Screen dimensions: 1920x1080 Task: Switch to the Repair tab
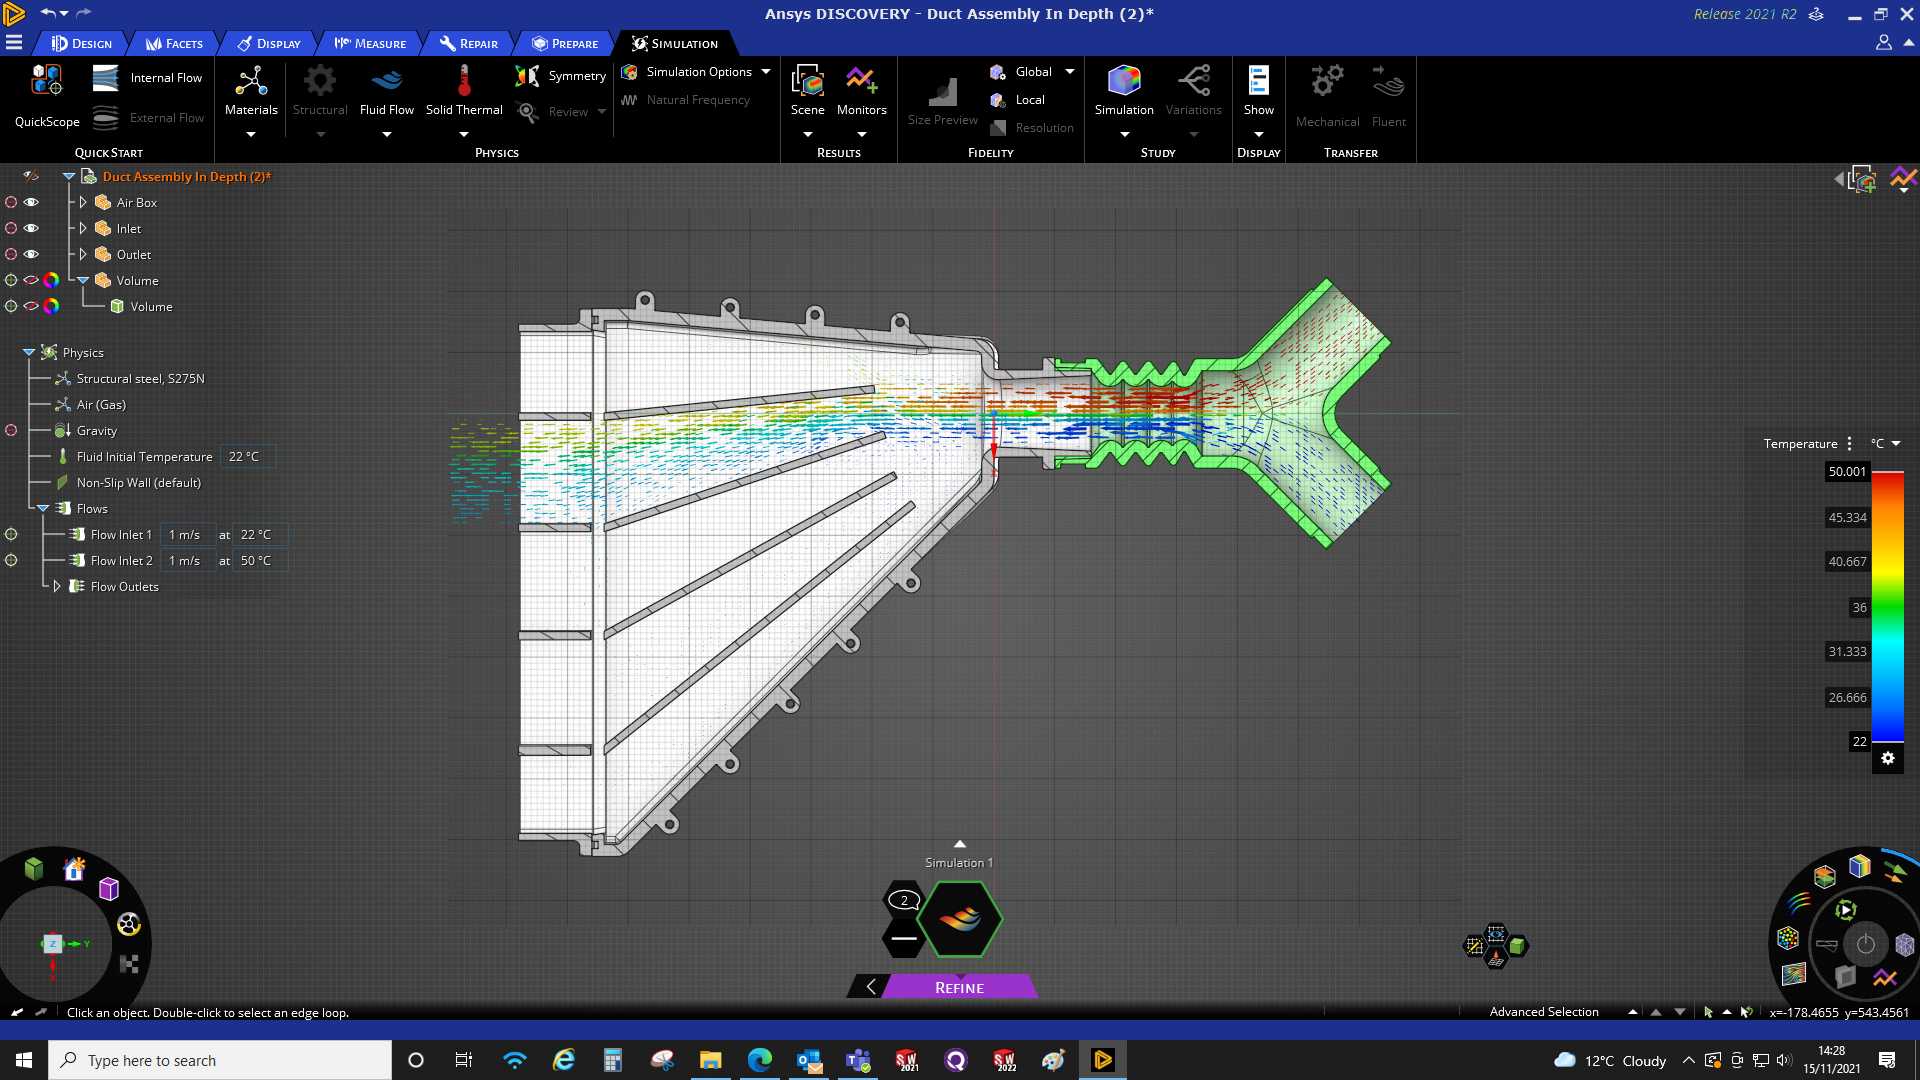(x=469, y=44)
